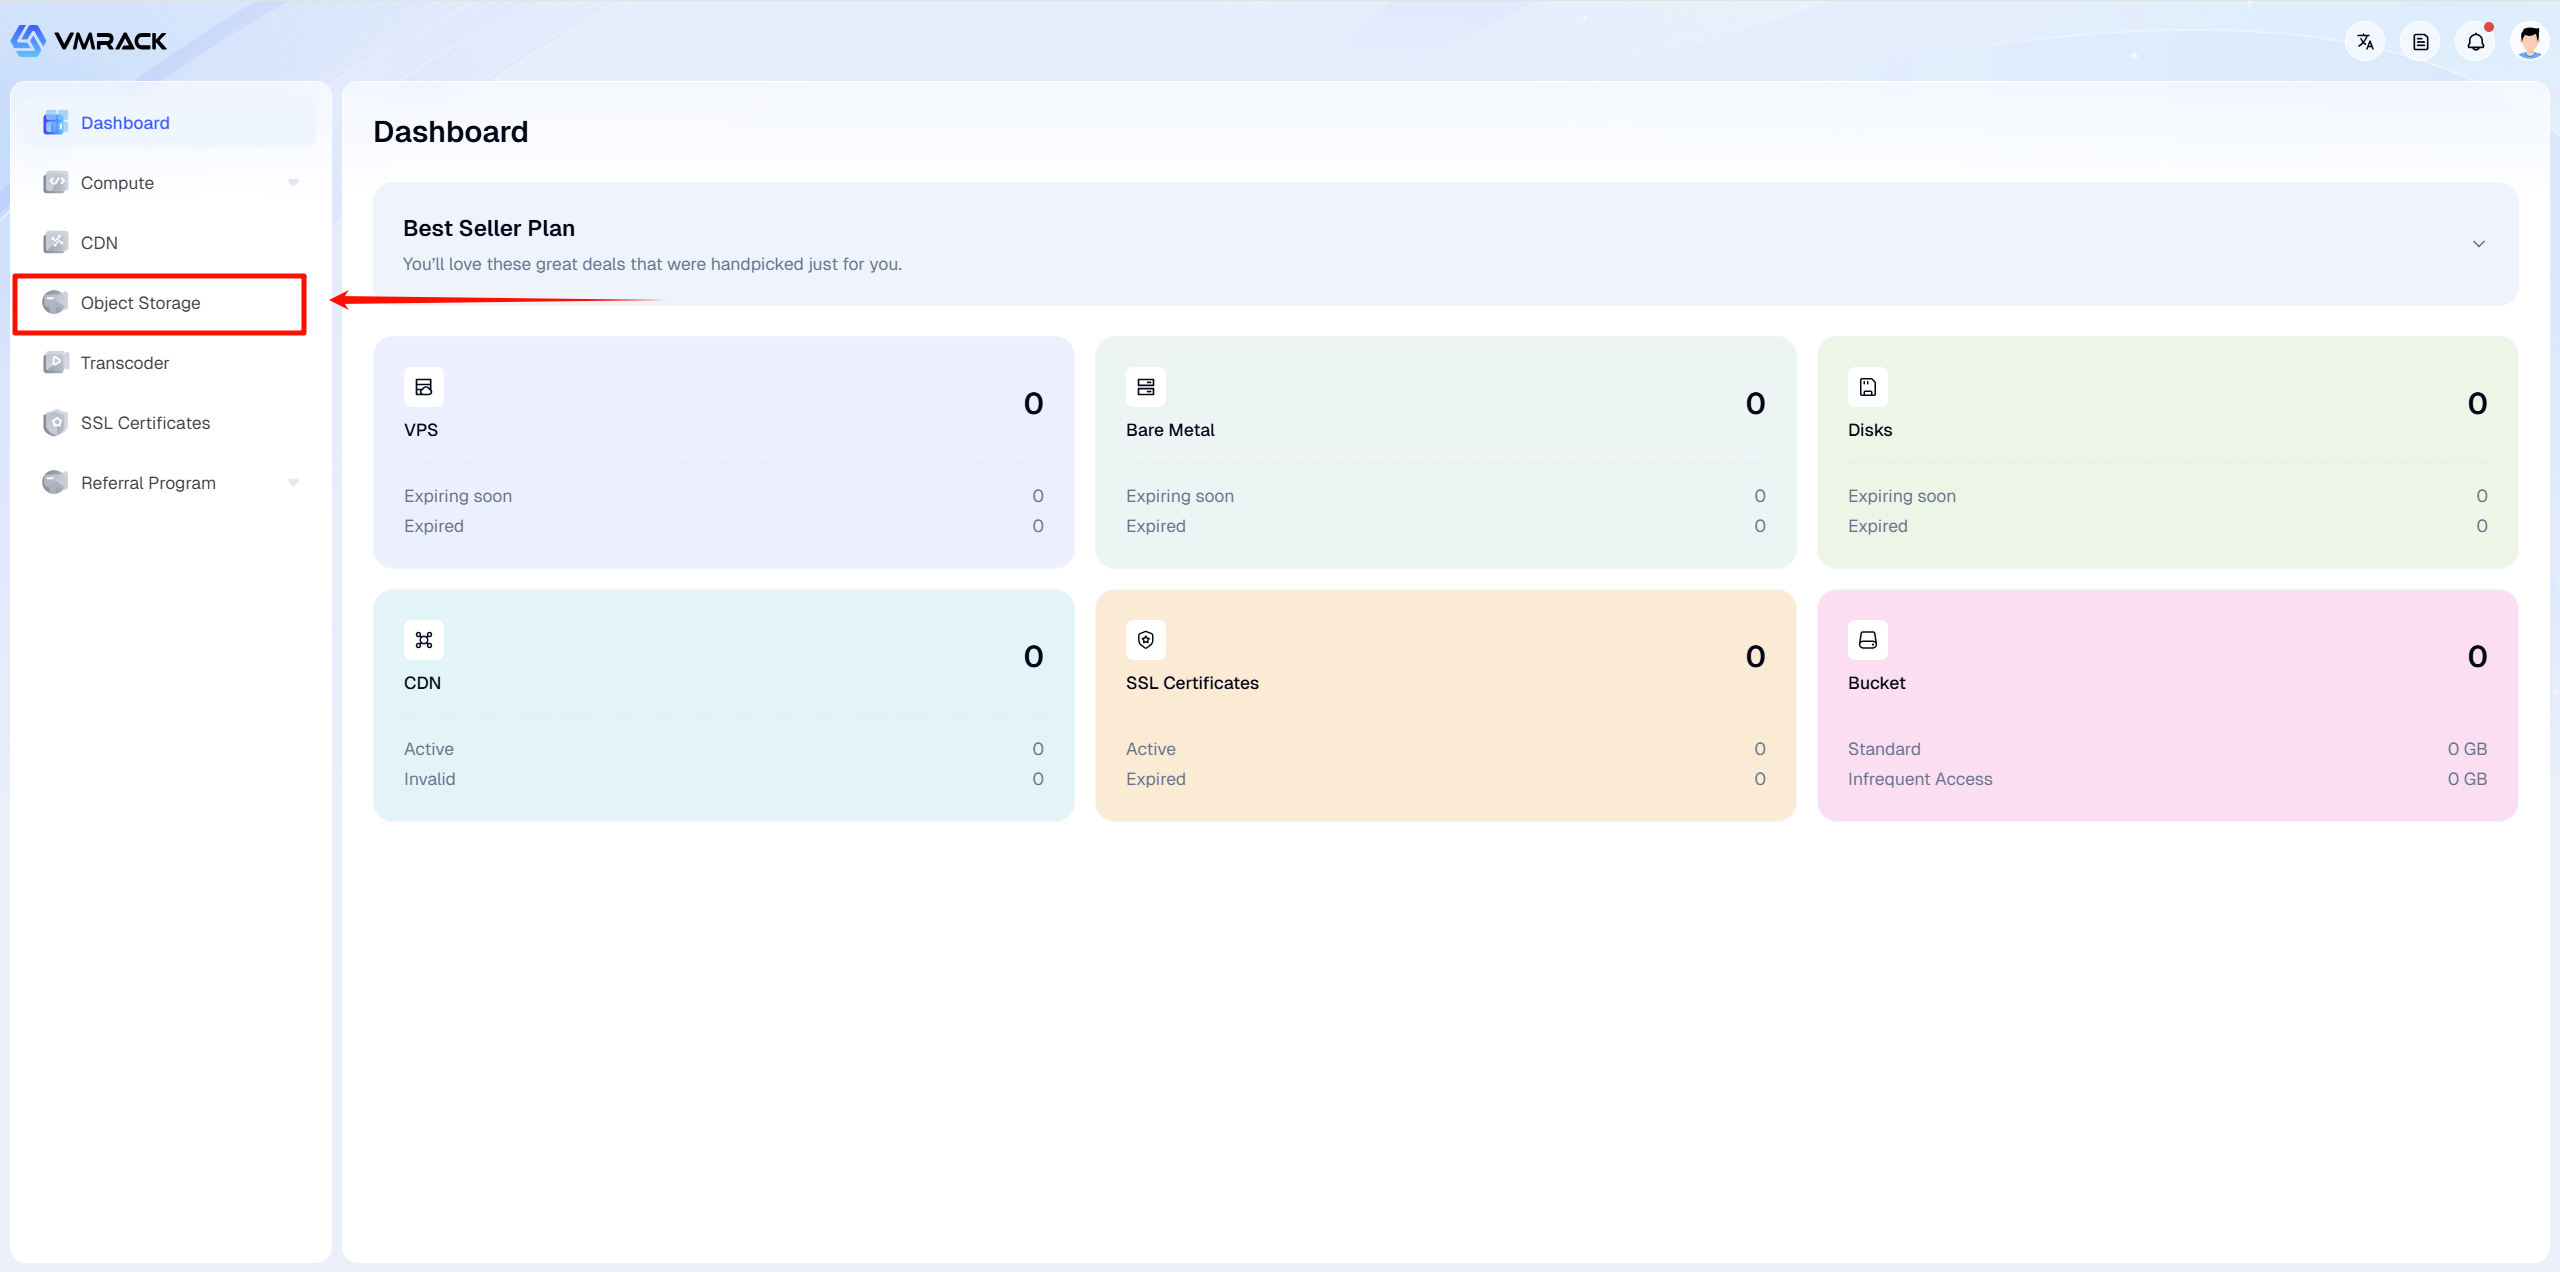Viewport: 2560px width, 1272px height.
Task: Click the Transcoder sidebar icon
Action: [56, 363]
